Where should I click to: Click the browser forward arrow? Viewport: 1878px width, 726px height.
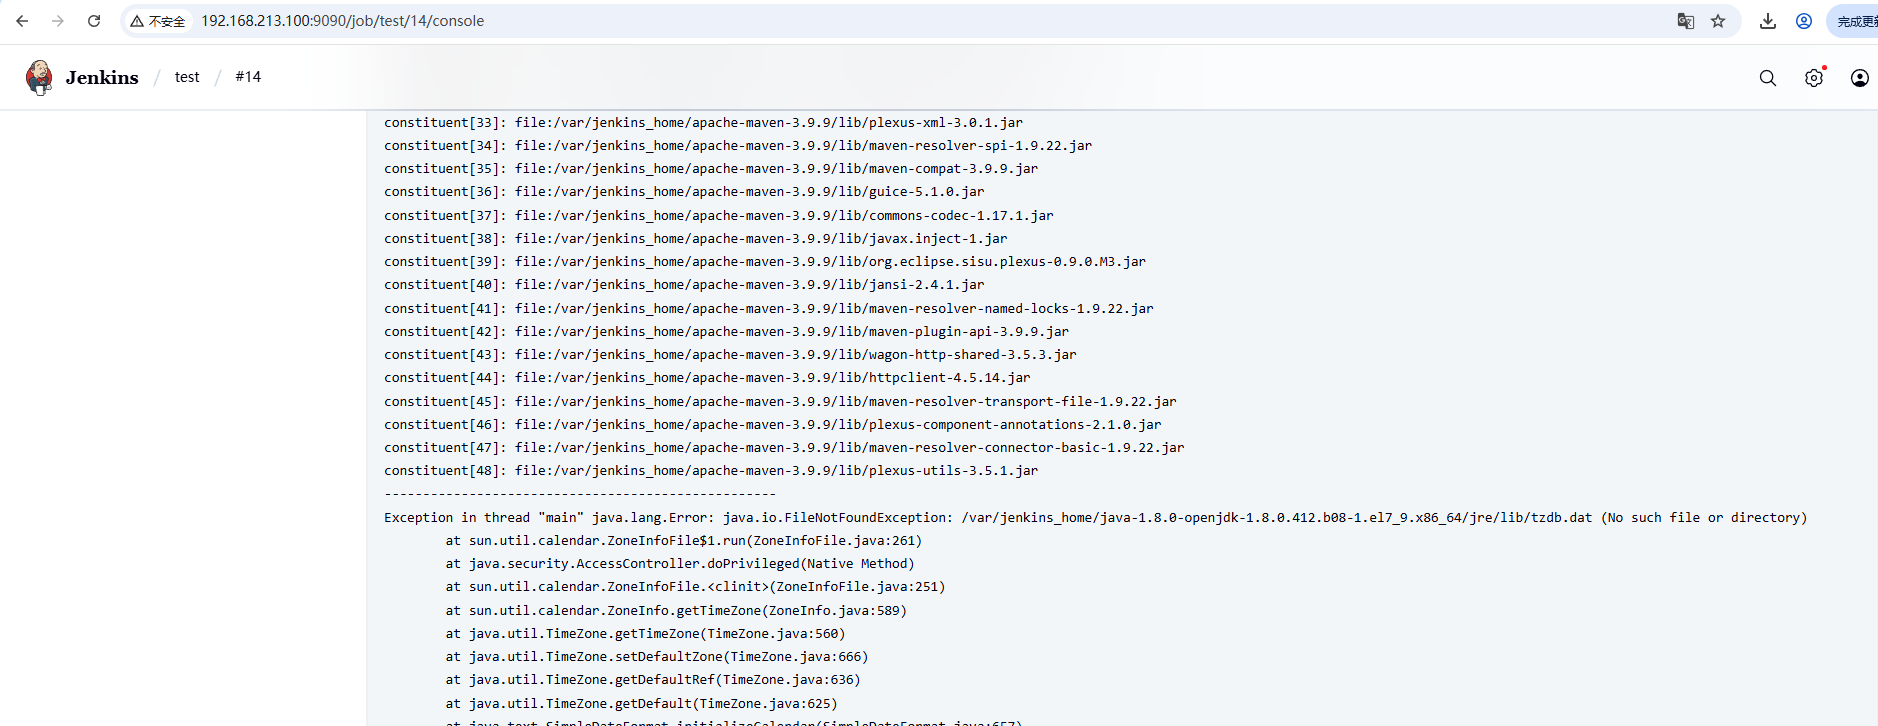(x=58, y=21)
